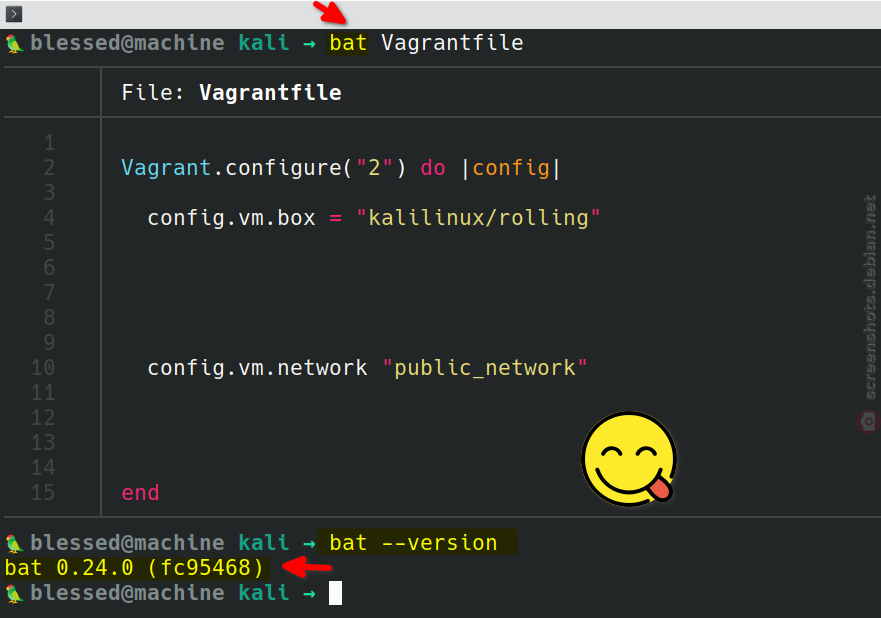Click the '.configure(' call on line 2
This screenshot has width=881, height=618.
click(x=283, y=168)
